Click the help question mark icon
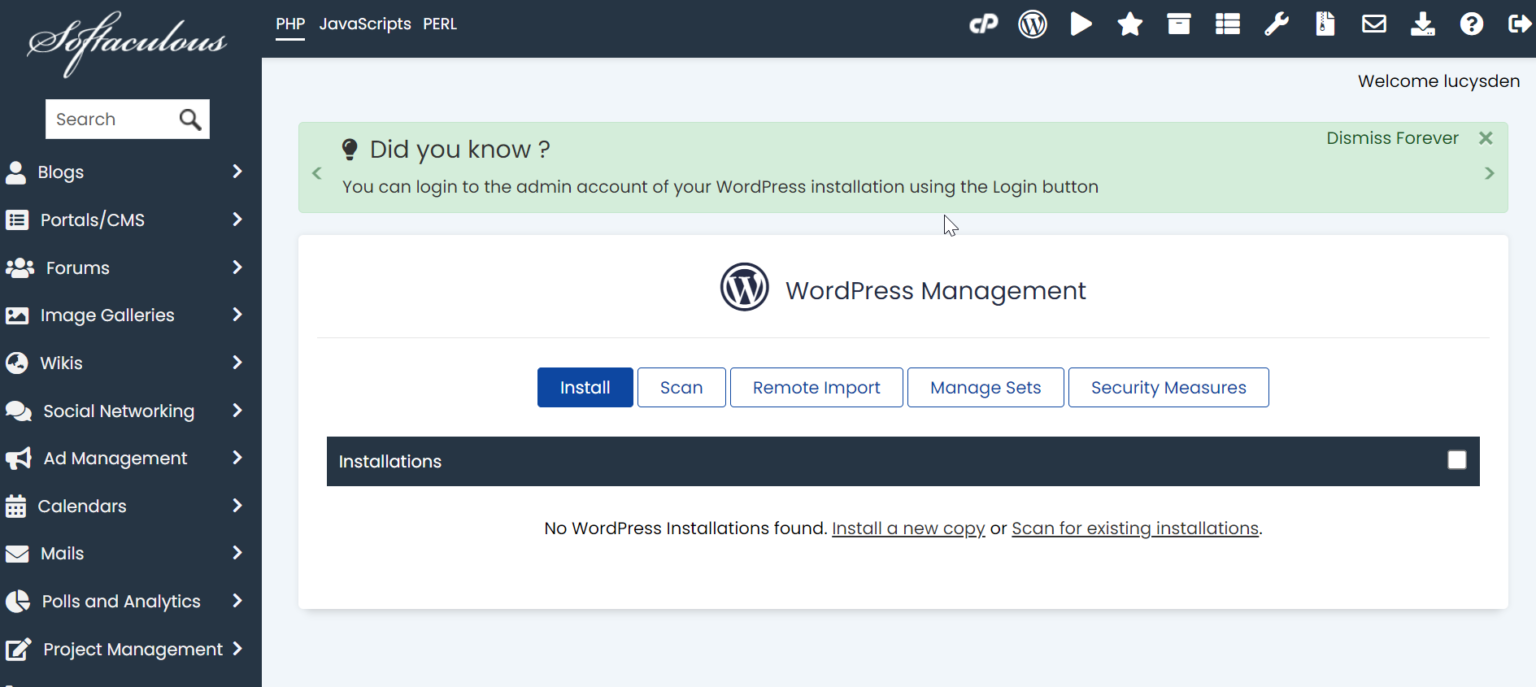 tap(1471, 25)
